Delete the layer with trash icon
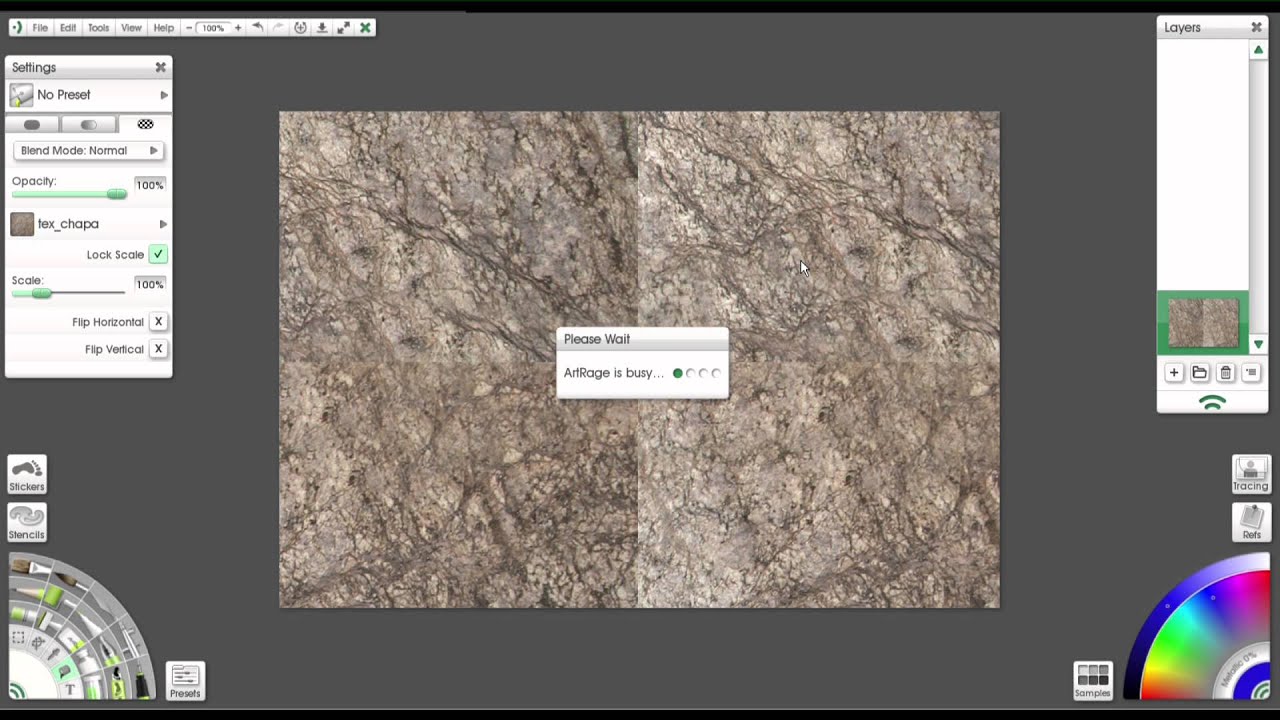This screenshot has width=1280, height=720. [1225, 372]
